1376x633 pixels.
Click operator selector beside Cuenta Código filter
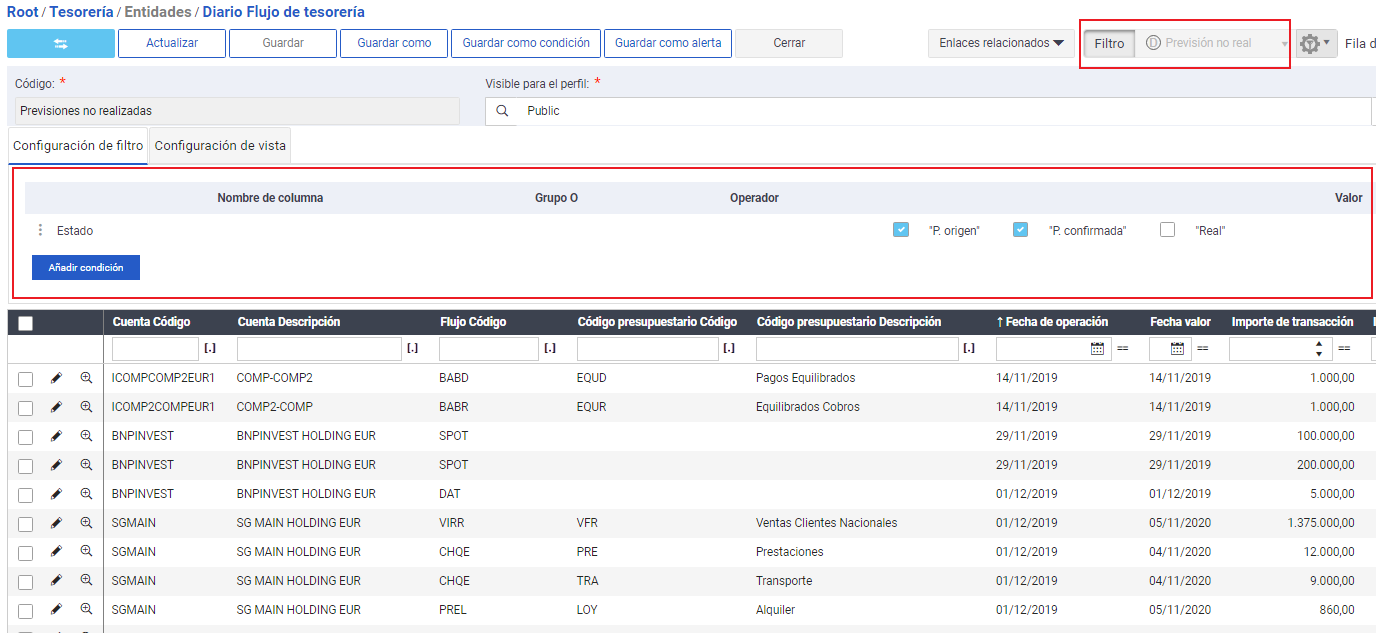[x=210, y=349]
